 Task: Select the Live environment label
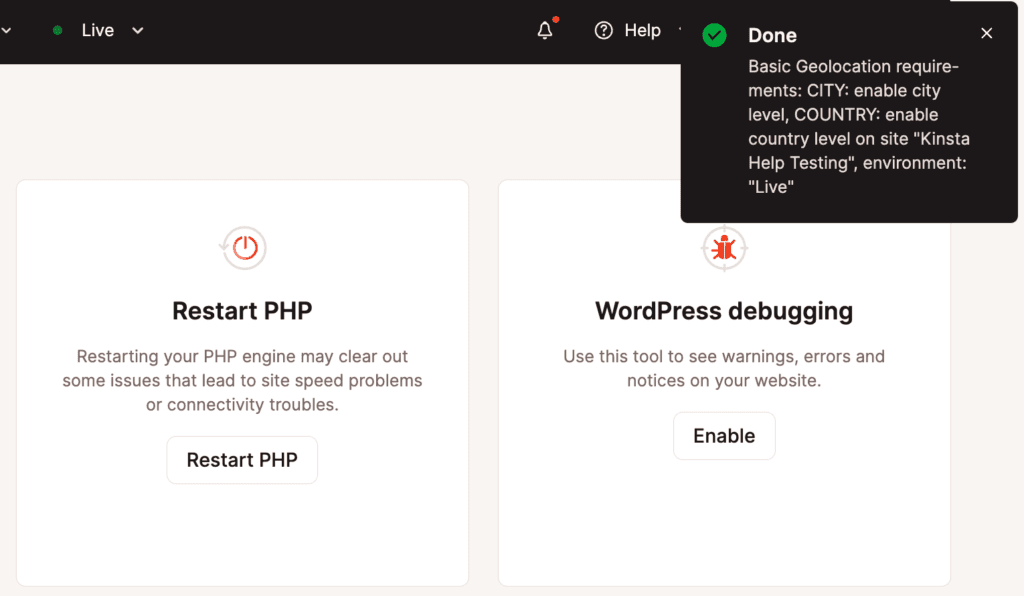(97, 30)
